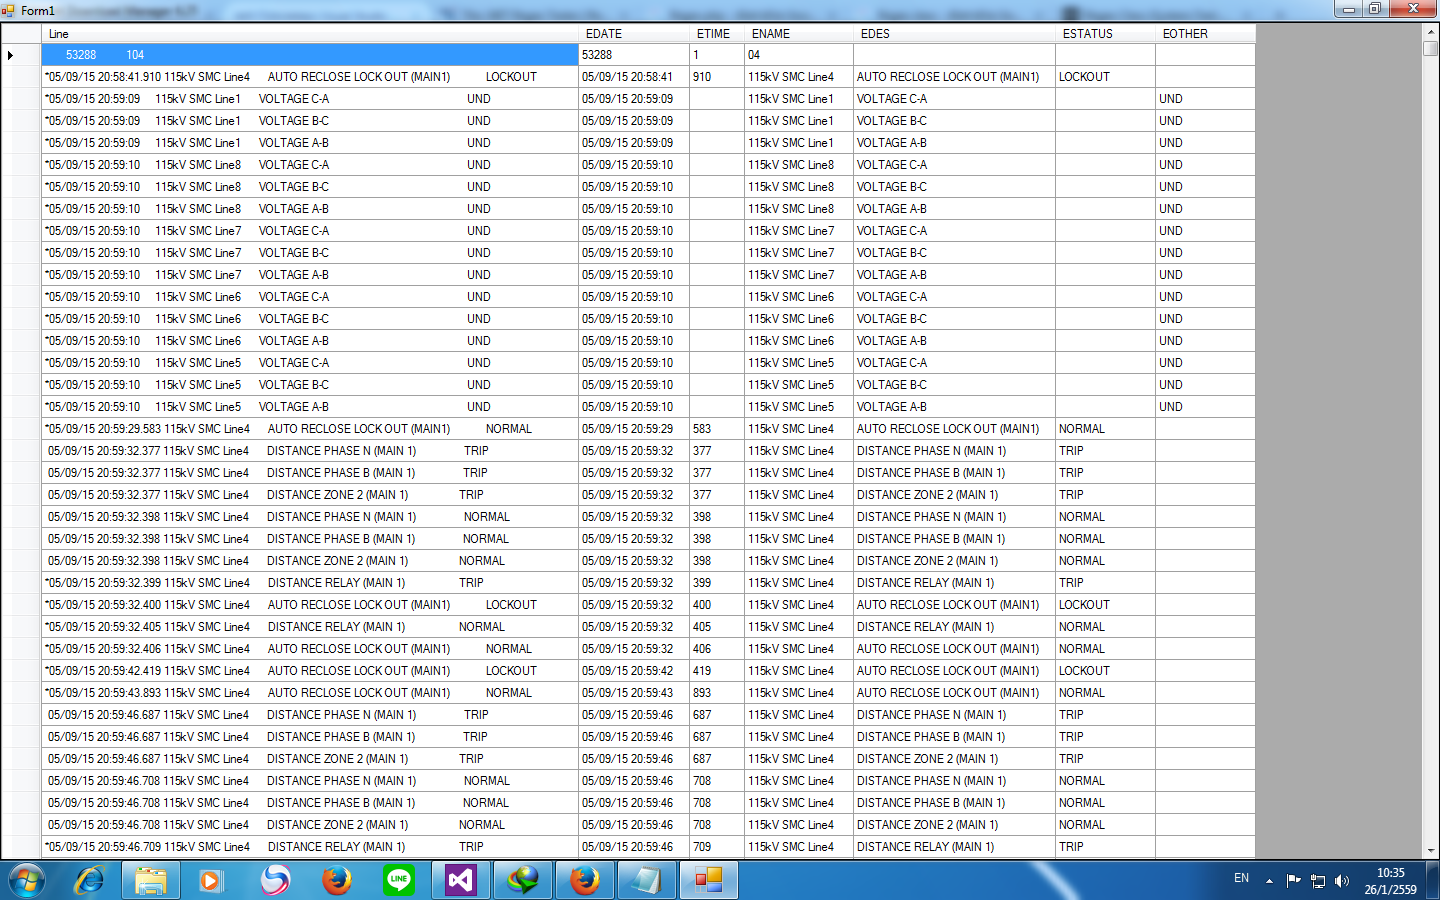
Task: Sort by the EDATE column header
Action: click(635, 34)
